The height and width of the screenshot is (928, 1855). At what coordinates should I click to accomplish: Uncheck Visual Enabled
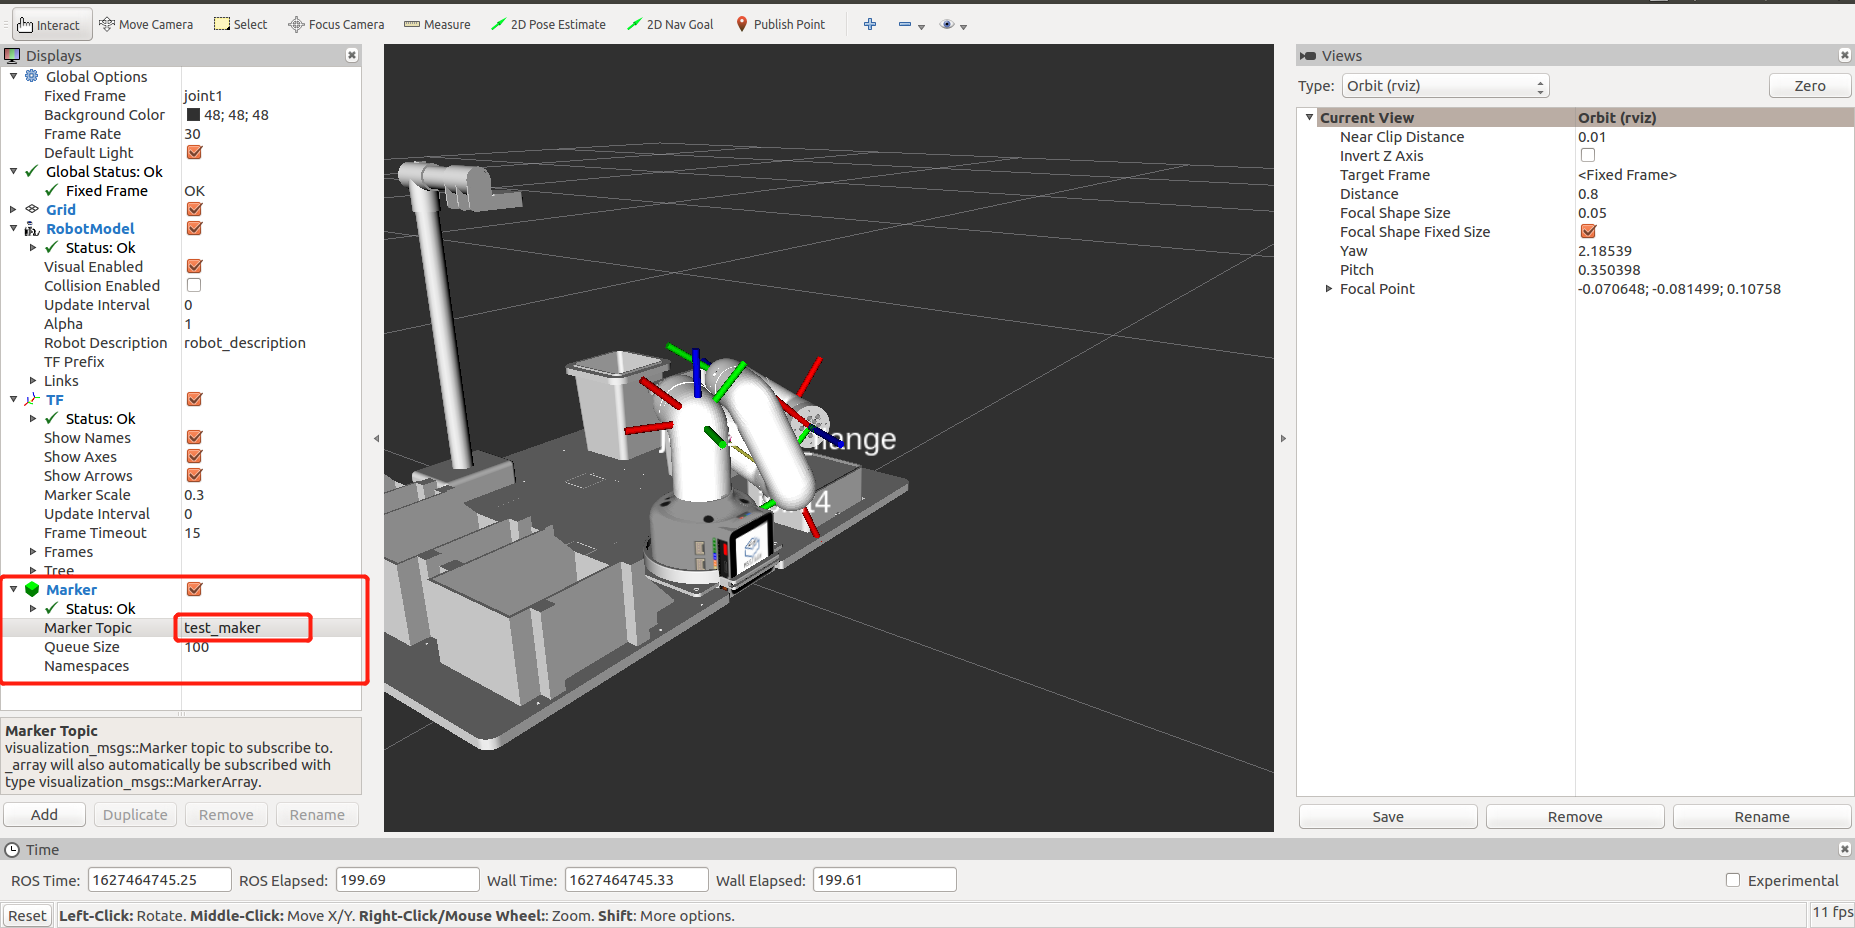(195, 266)
